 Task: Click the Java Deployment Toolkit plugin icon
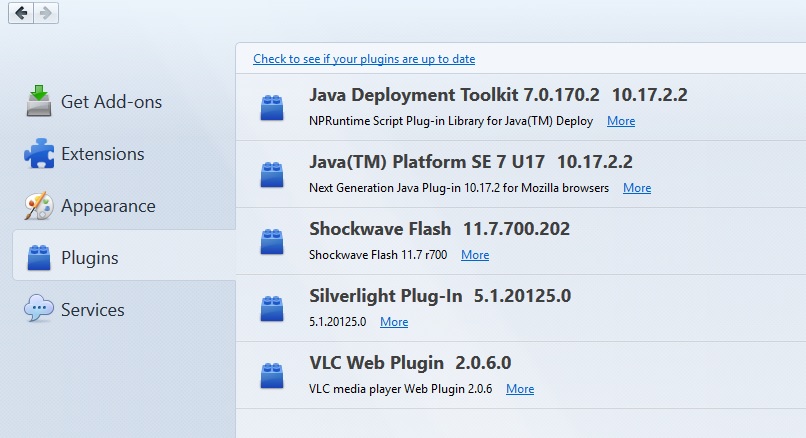coord(272,107)
